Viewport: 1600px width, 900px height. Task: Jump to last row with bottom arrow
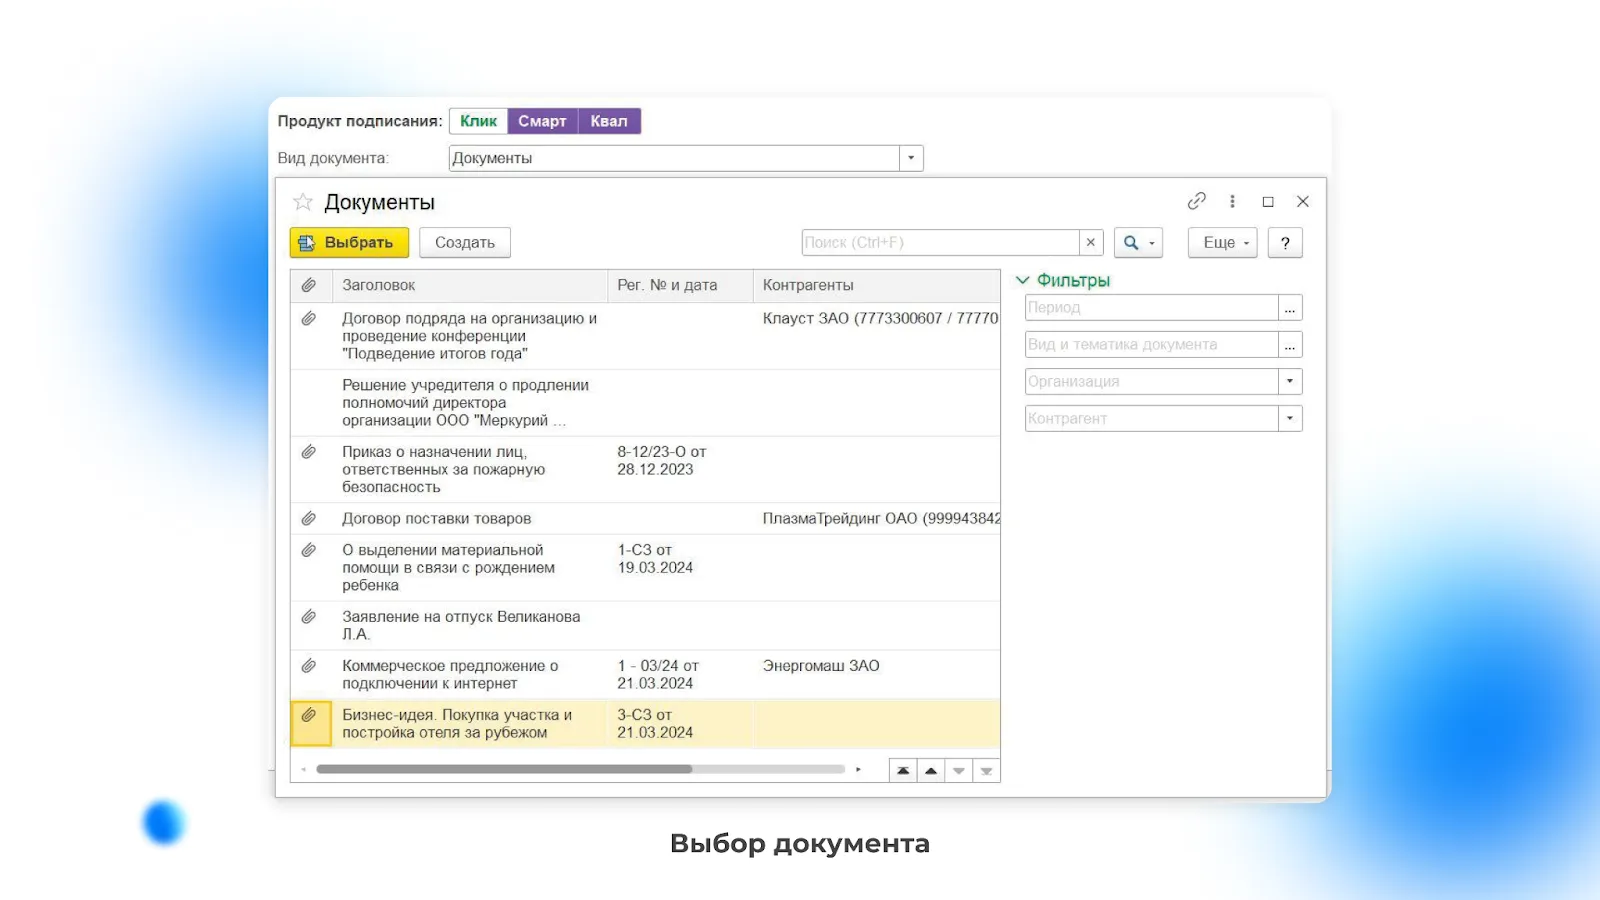click(986, 770)
